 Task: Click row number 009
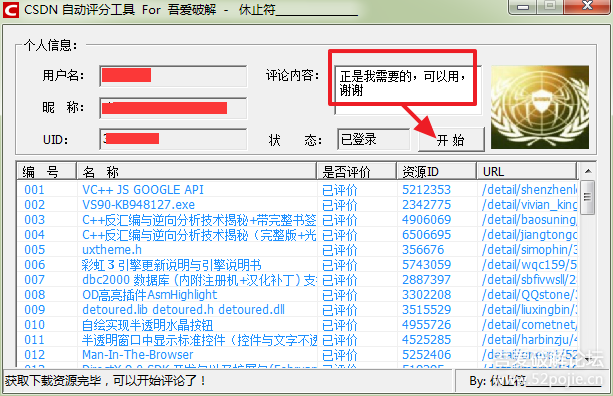pyautogui.click(x=34, y=310)
